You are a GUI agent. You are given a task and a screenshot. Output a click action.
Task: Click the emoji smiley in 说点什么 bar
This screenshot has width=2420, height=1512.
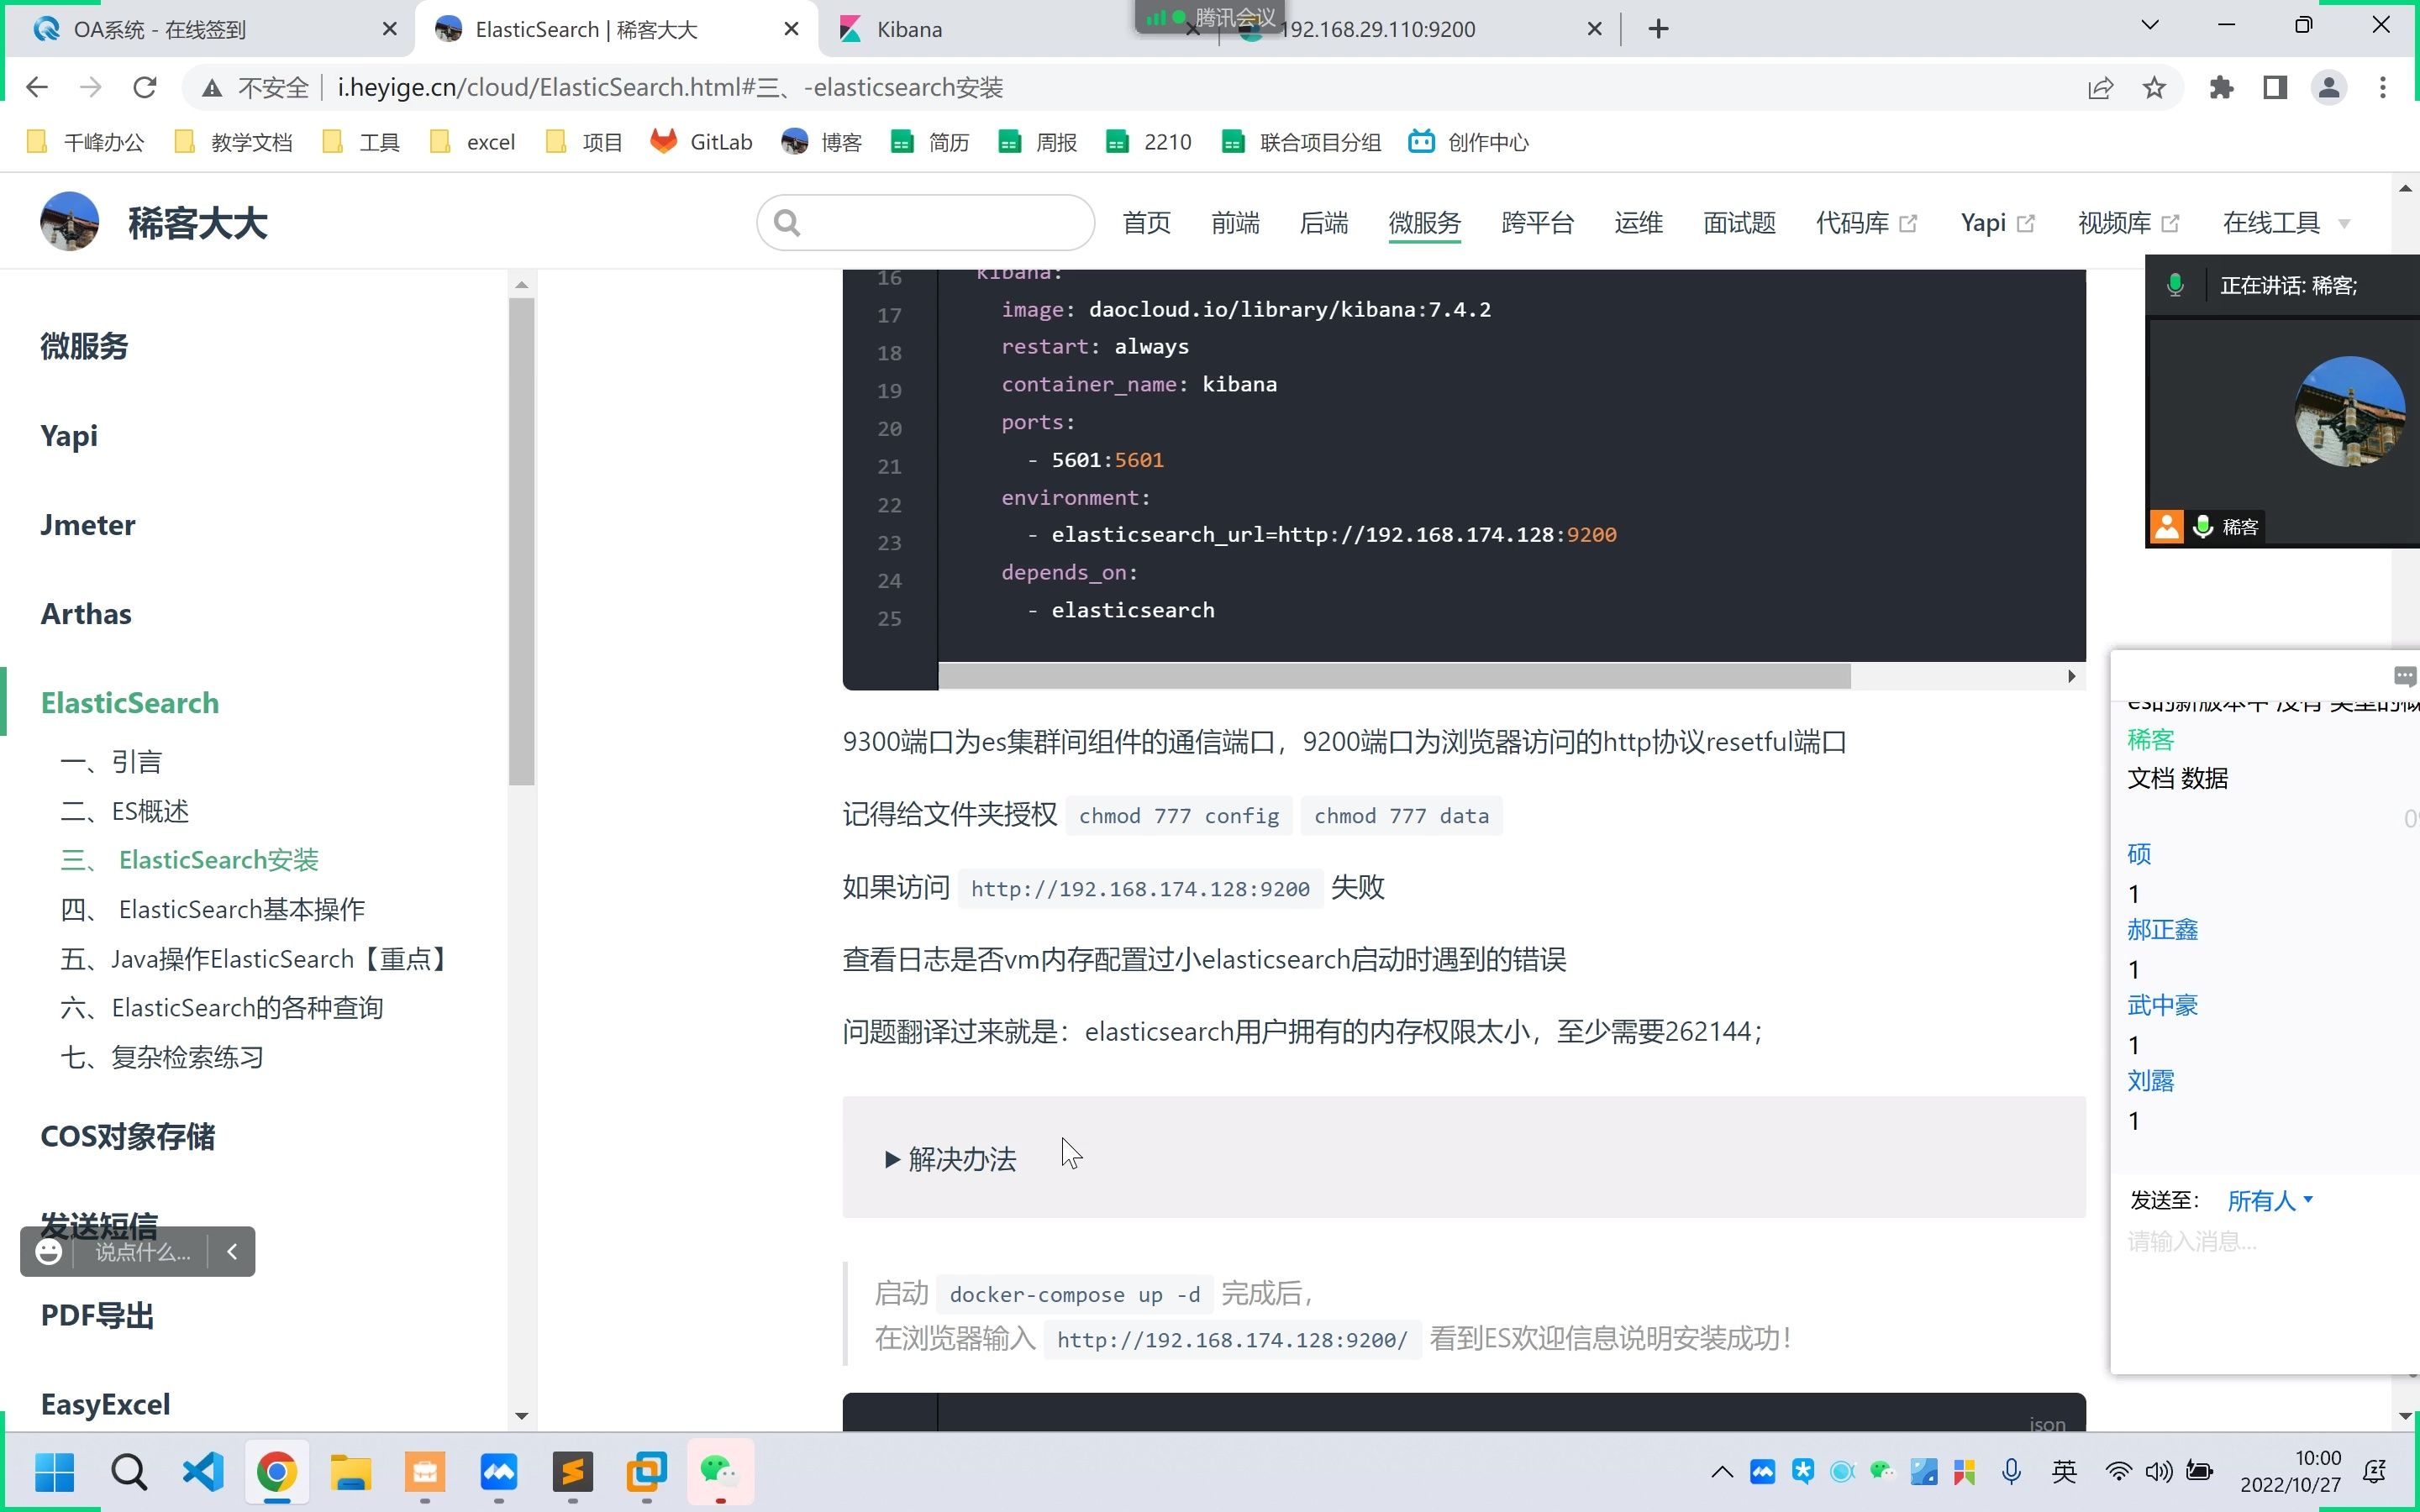48,1251
